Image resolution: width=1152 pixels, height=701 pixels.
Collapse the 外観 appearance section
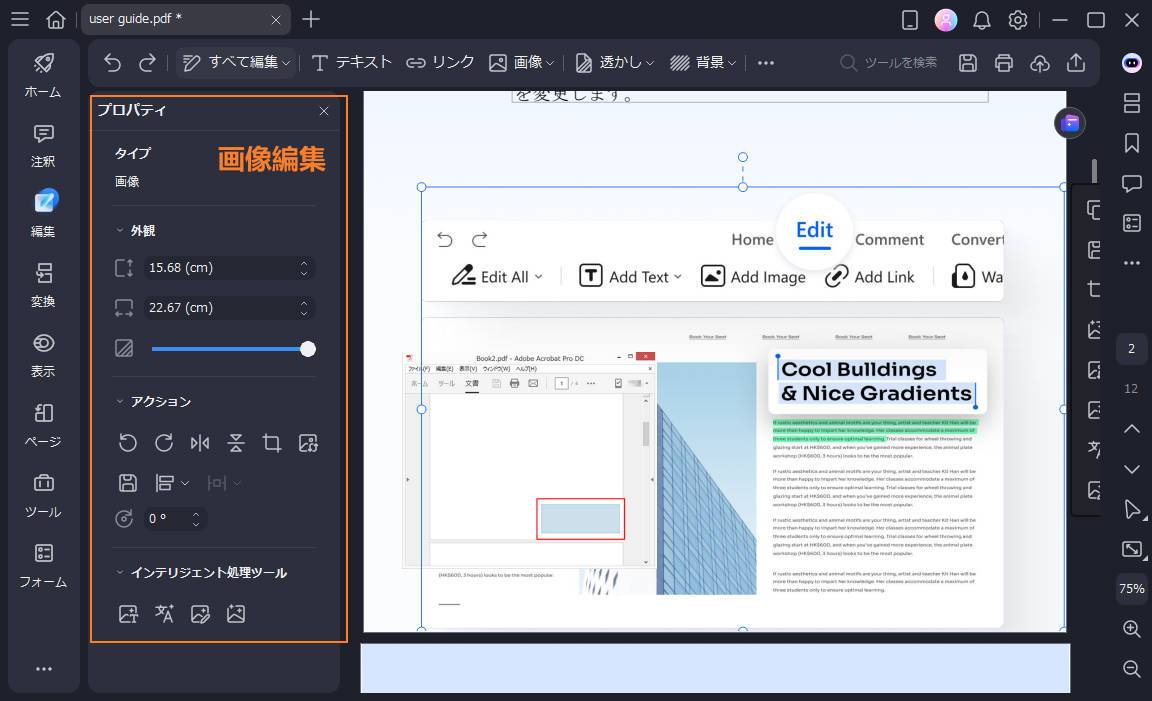[122, 230]
